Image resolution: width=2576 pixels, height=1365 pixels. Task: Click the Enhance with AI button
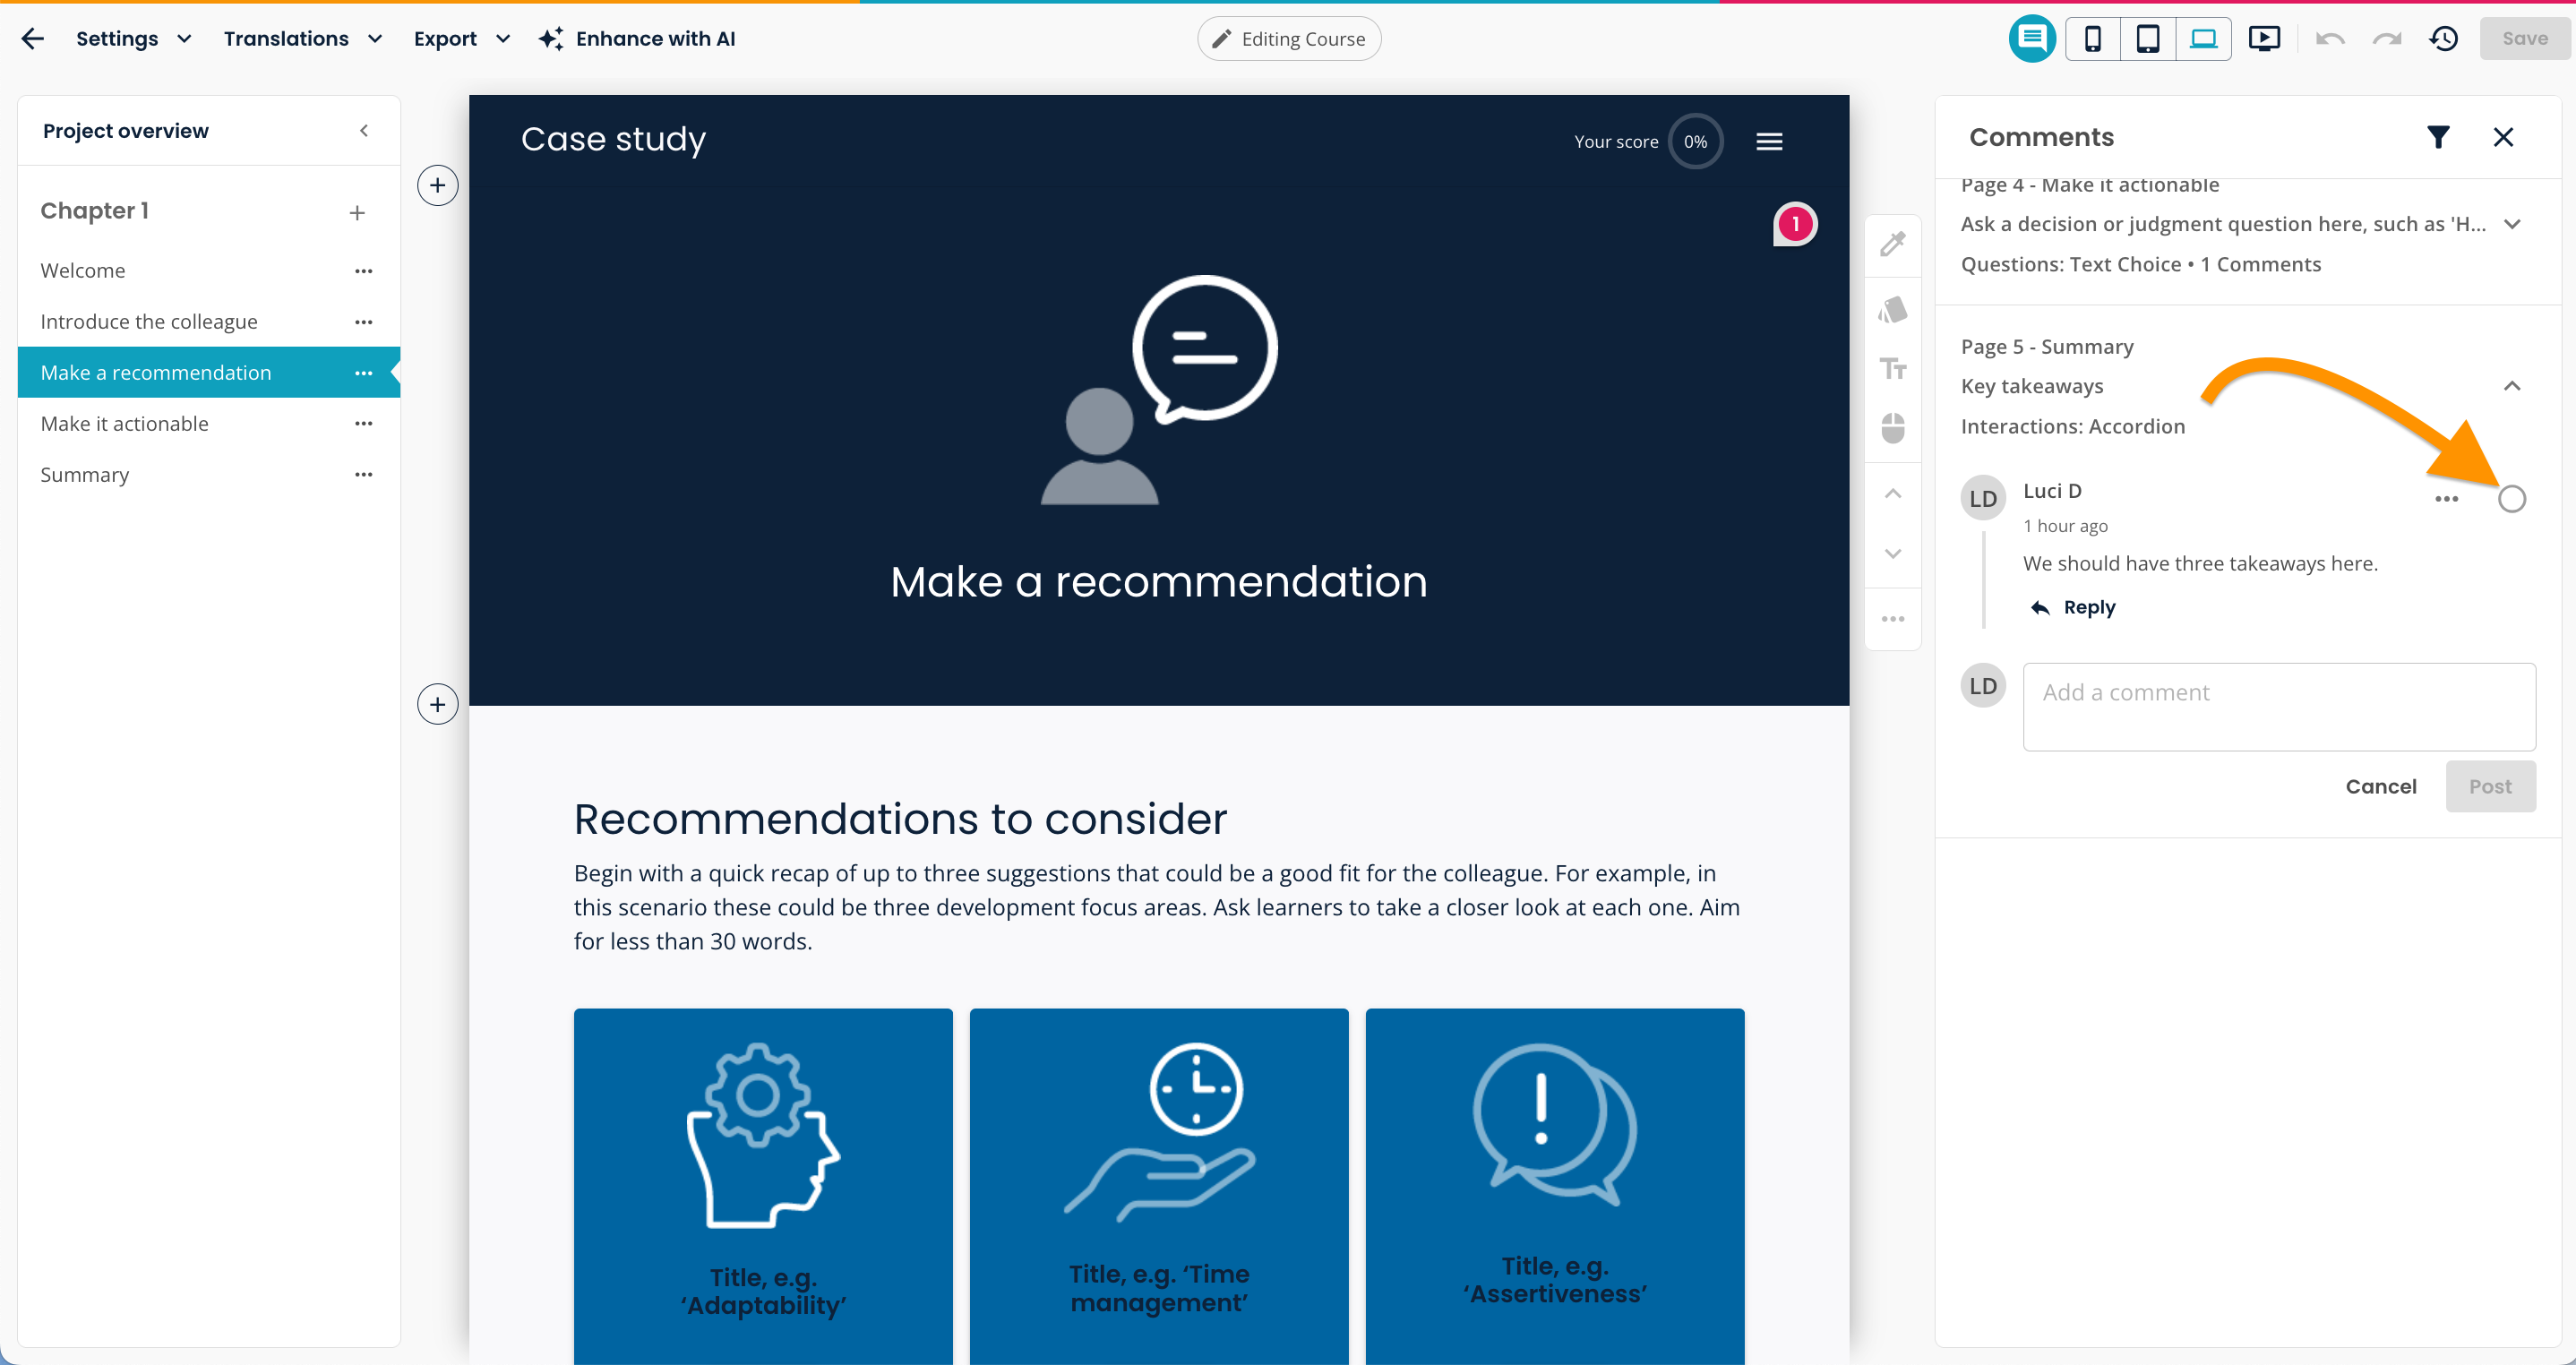637,39
